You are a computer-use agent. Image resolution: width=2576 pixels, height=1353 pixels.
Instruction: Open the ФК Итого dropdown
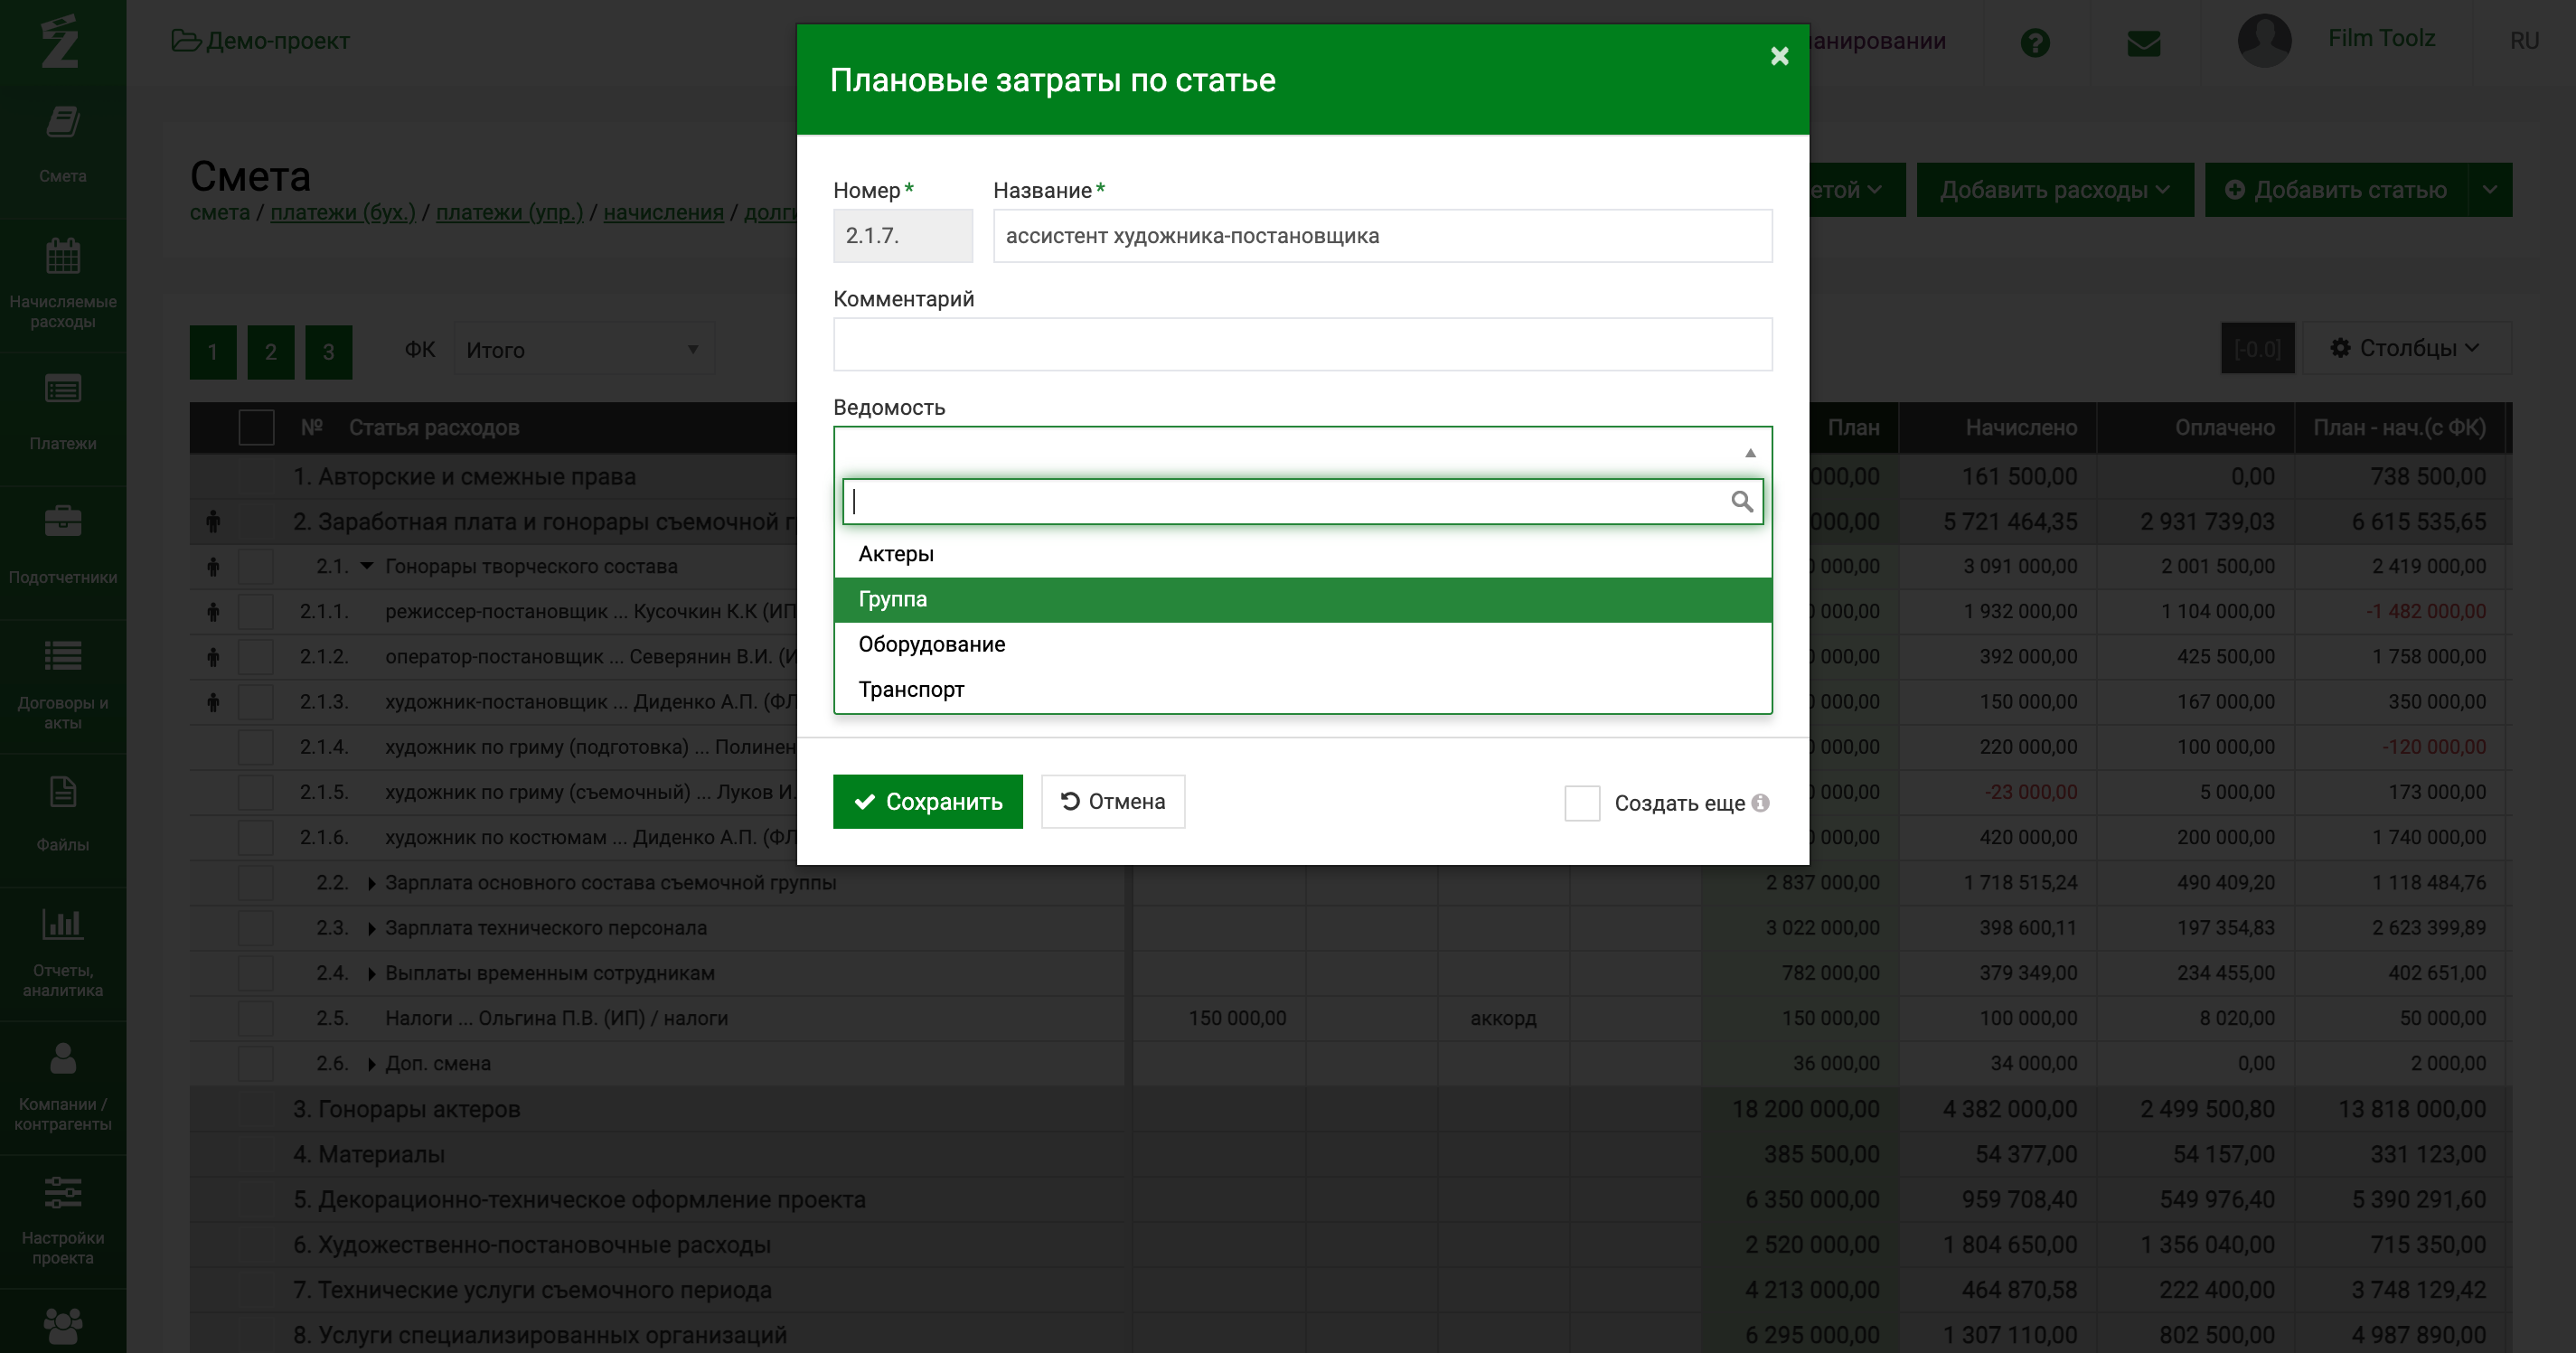click(x=584, y=350)
